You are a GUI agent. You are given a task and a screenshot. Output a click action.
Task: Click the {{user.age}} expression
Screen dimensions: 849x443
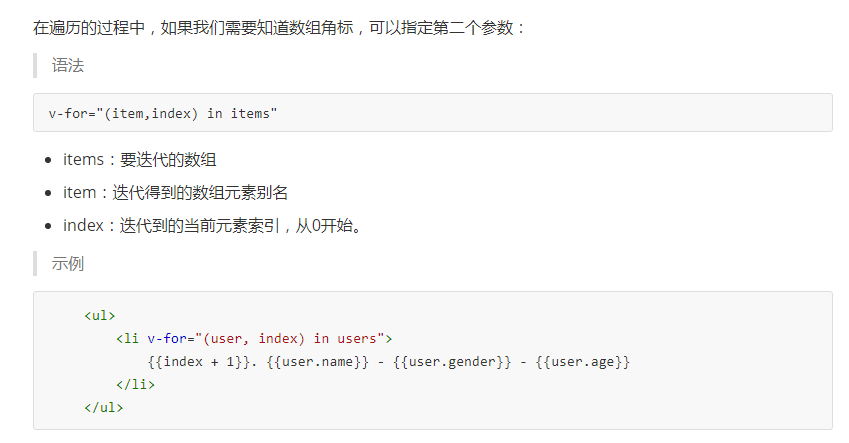pos(580,361)
